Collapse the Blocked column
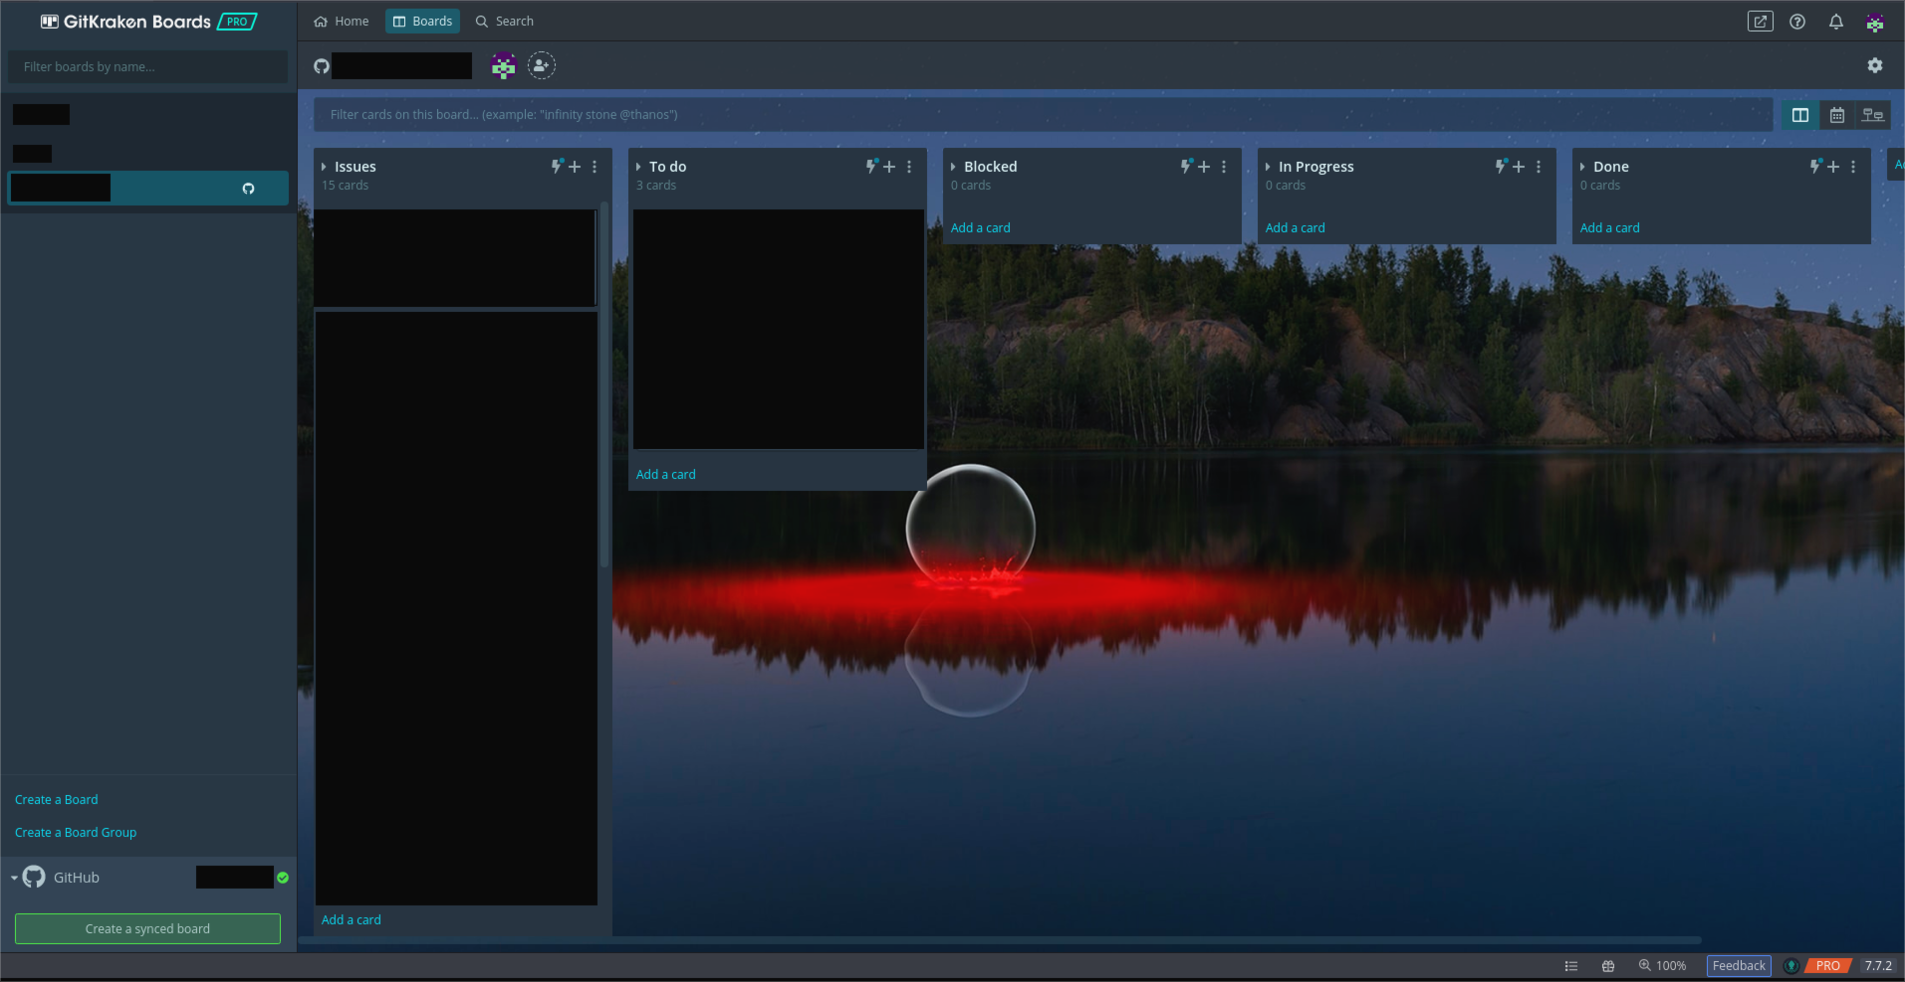This screenshot has width=1905, height=982. 953,167
